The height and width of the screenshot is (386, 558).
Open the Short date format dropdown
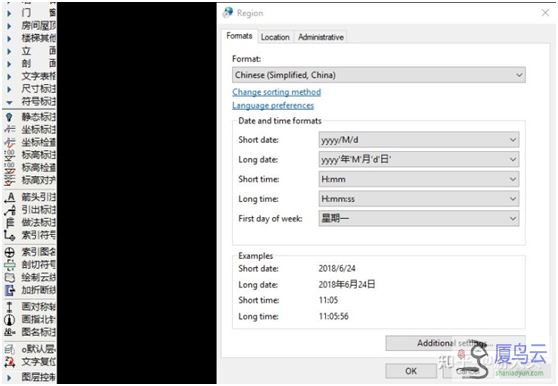tap(419, 140)
